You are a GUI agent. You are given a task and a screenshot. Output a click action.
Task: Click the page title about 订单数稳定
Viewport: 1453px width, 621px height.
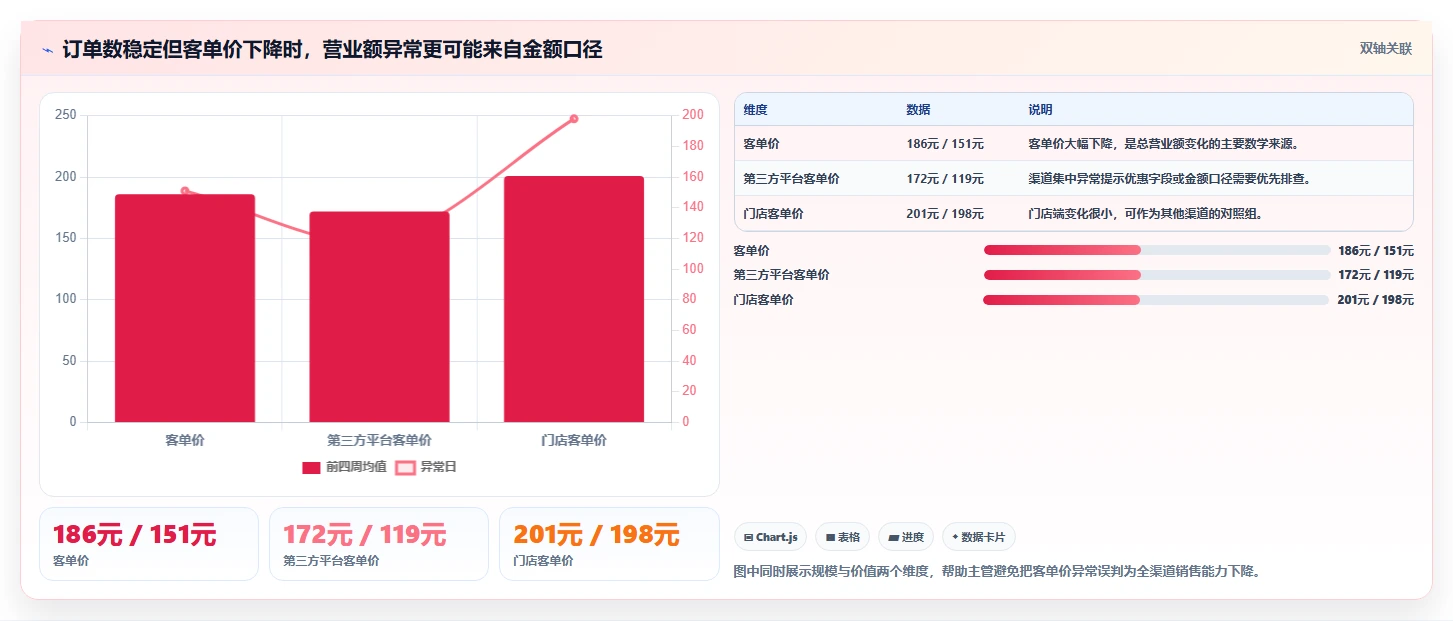(332, 49)
